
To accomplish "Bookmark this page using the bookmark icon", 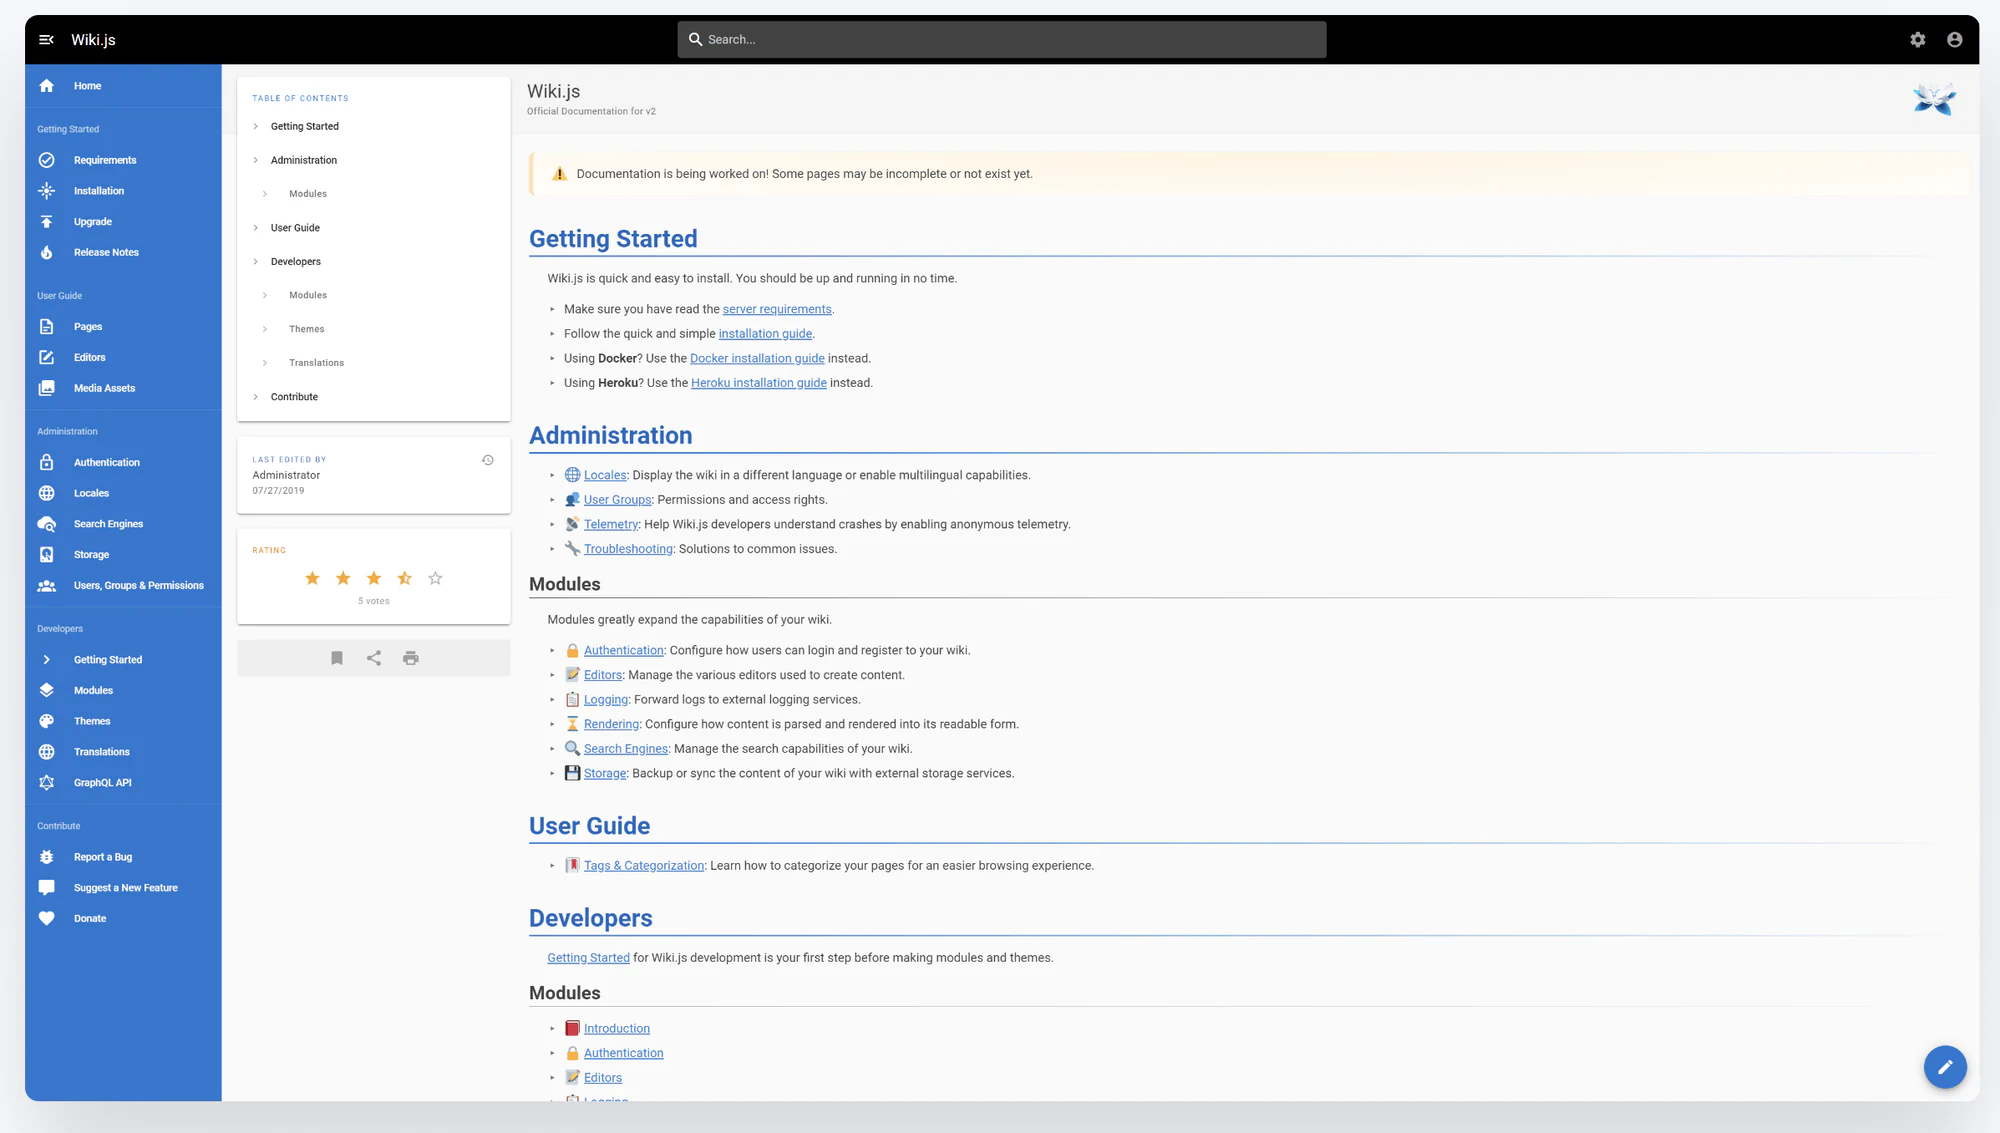I will [x=337, y=658].
